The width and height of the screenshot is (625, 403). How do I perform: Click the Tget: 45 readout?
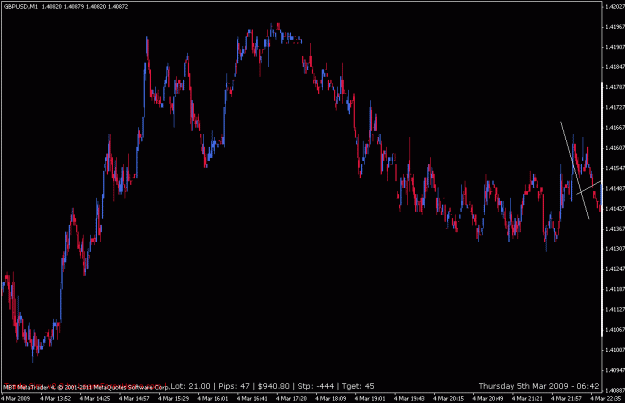(358, 386)
